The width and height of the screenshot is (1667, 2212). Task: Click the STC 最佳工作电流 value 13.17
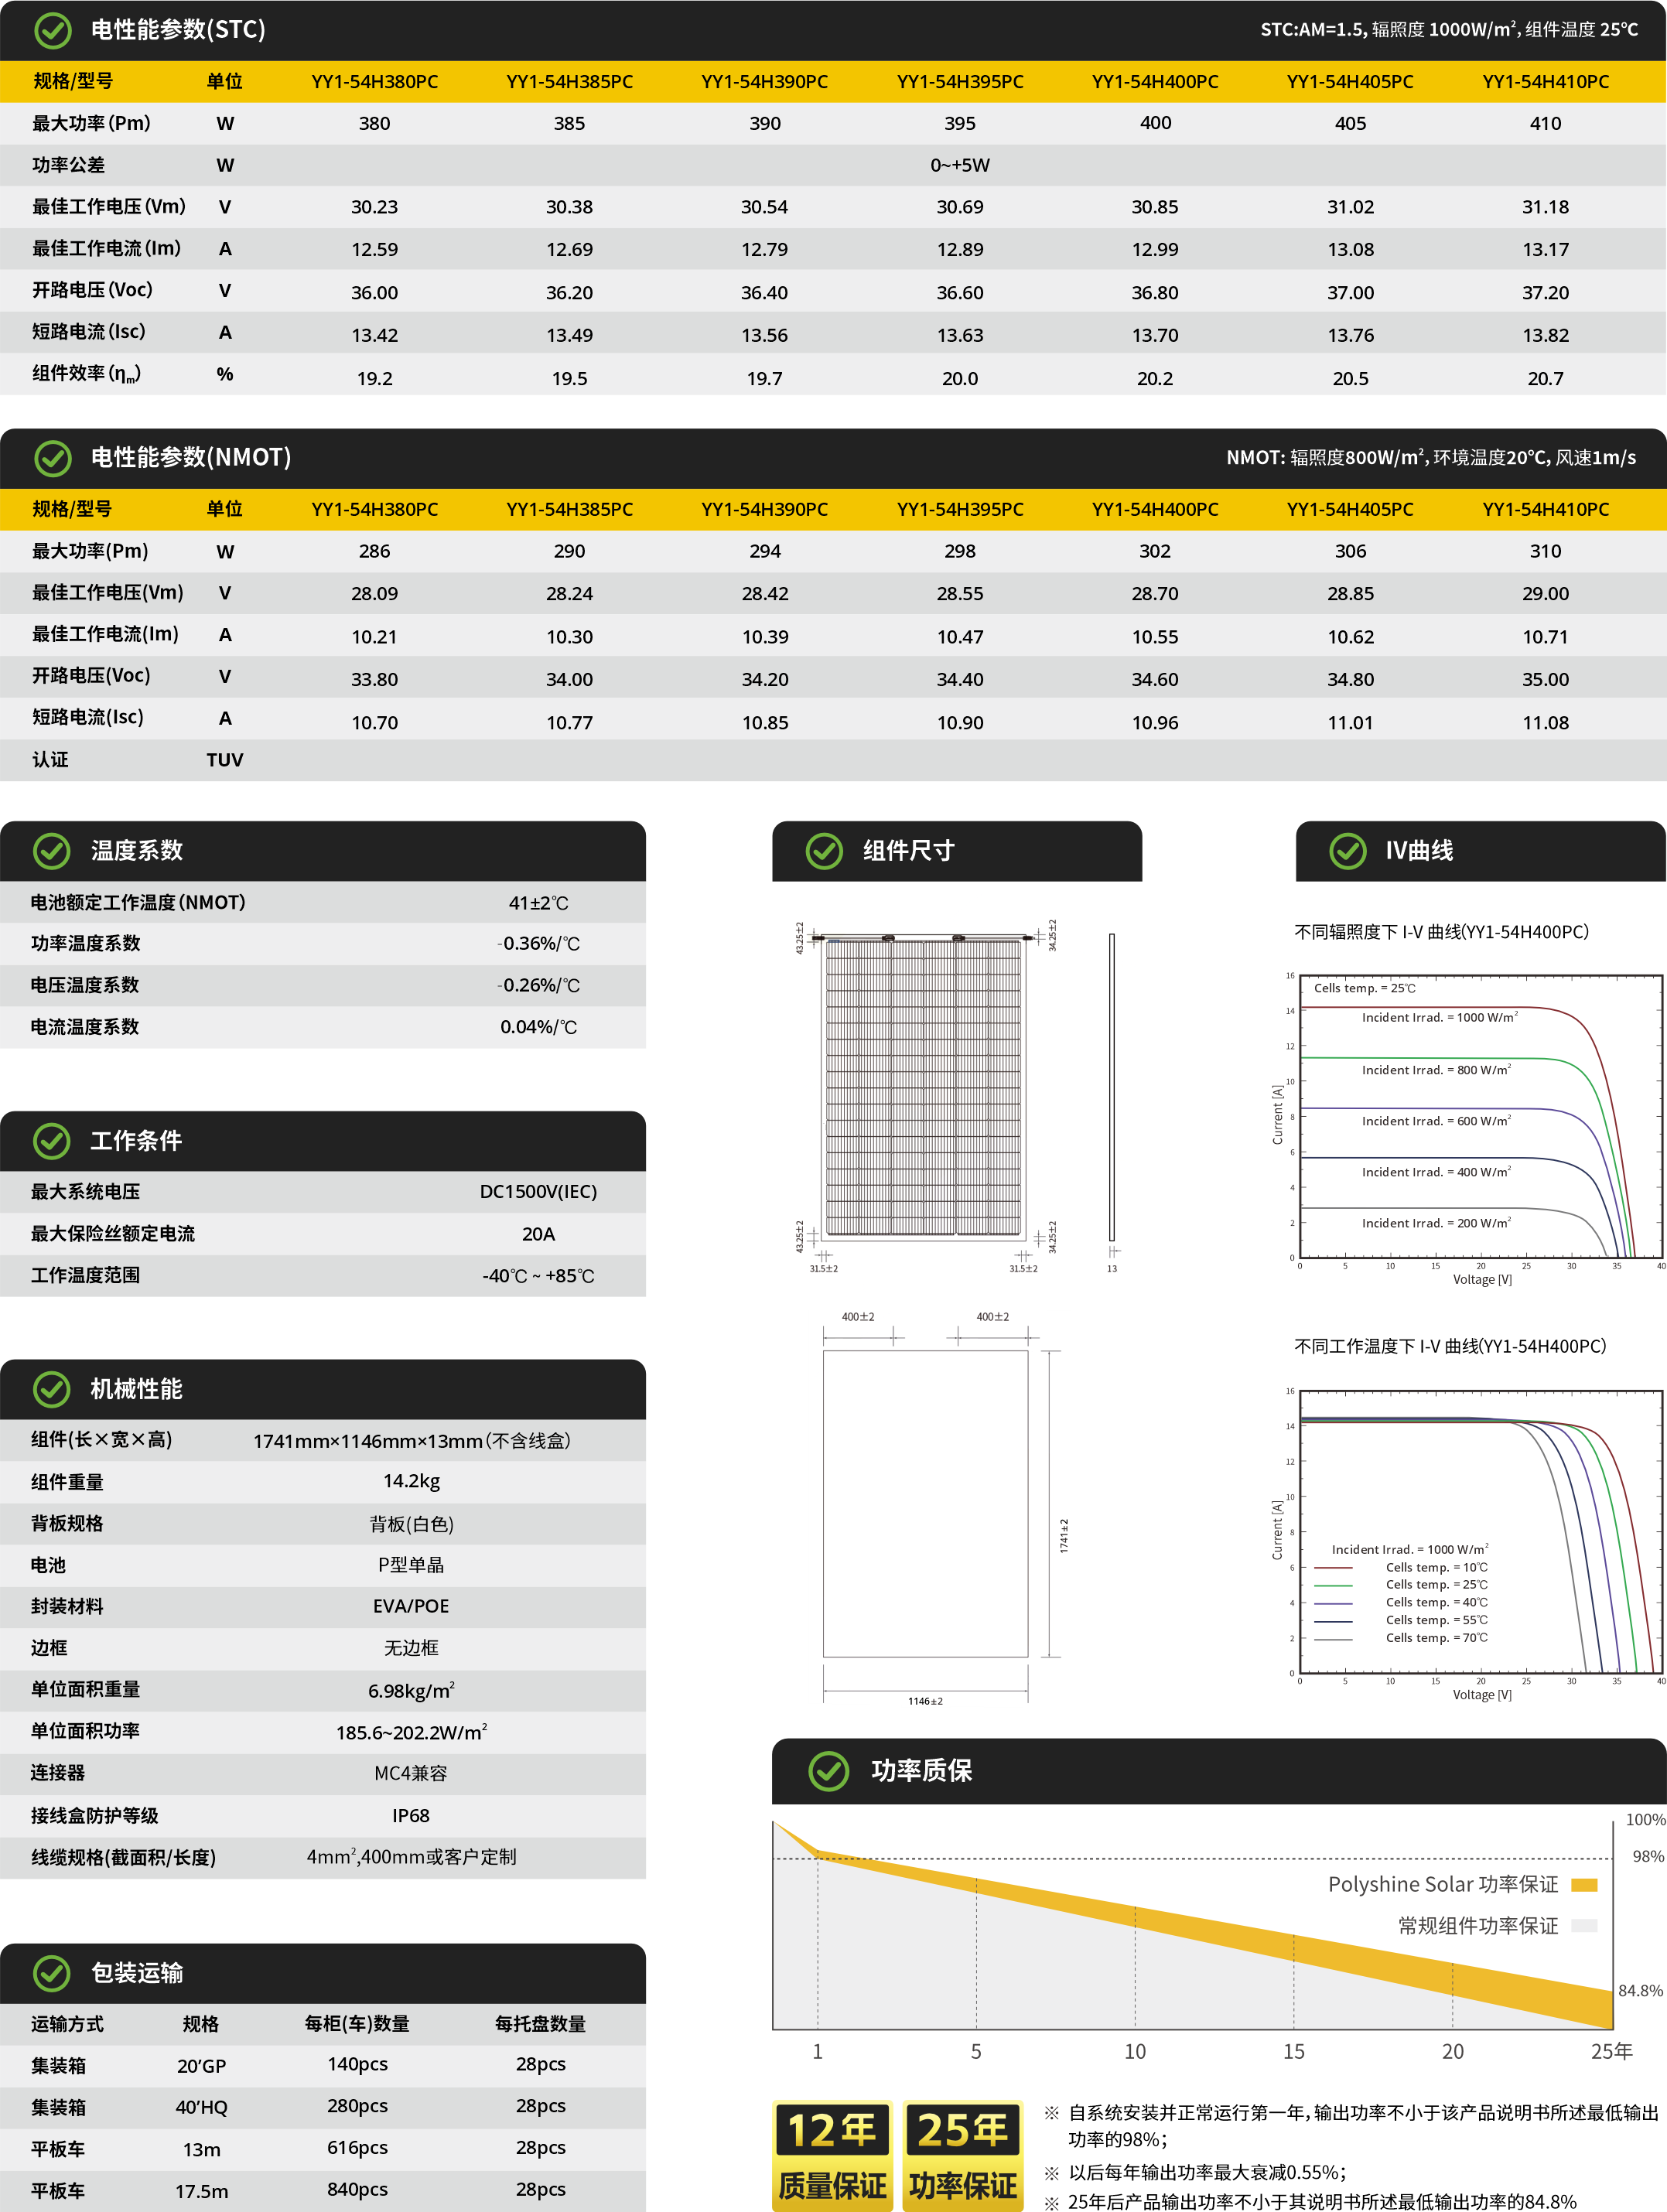point(1546,250)
